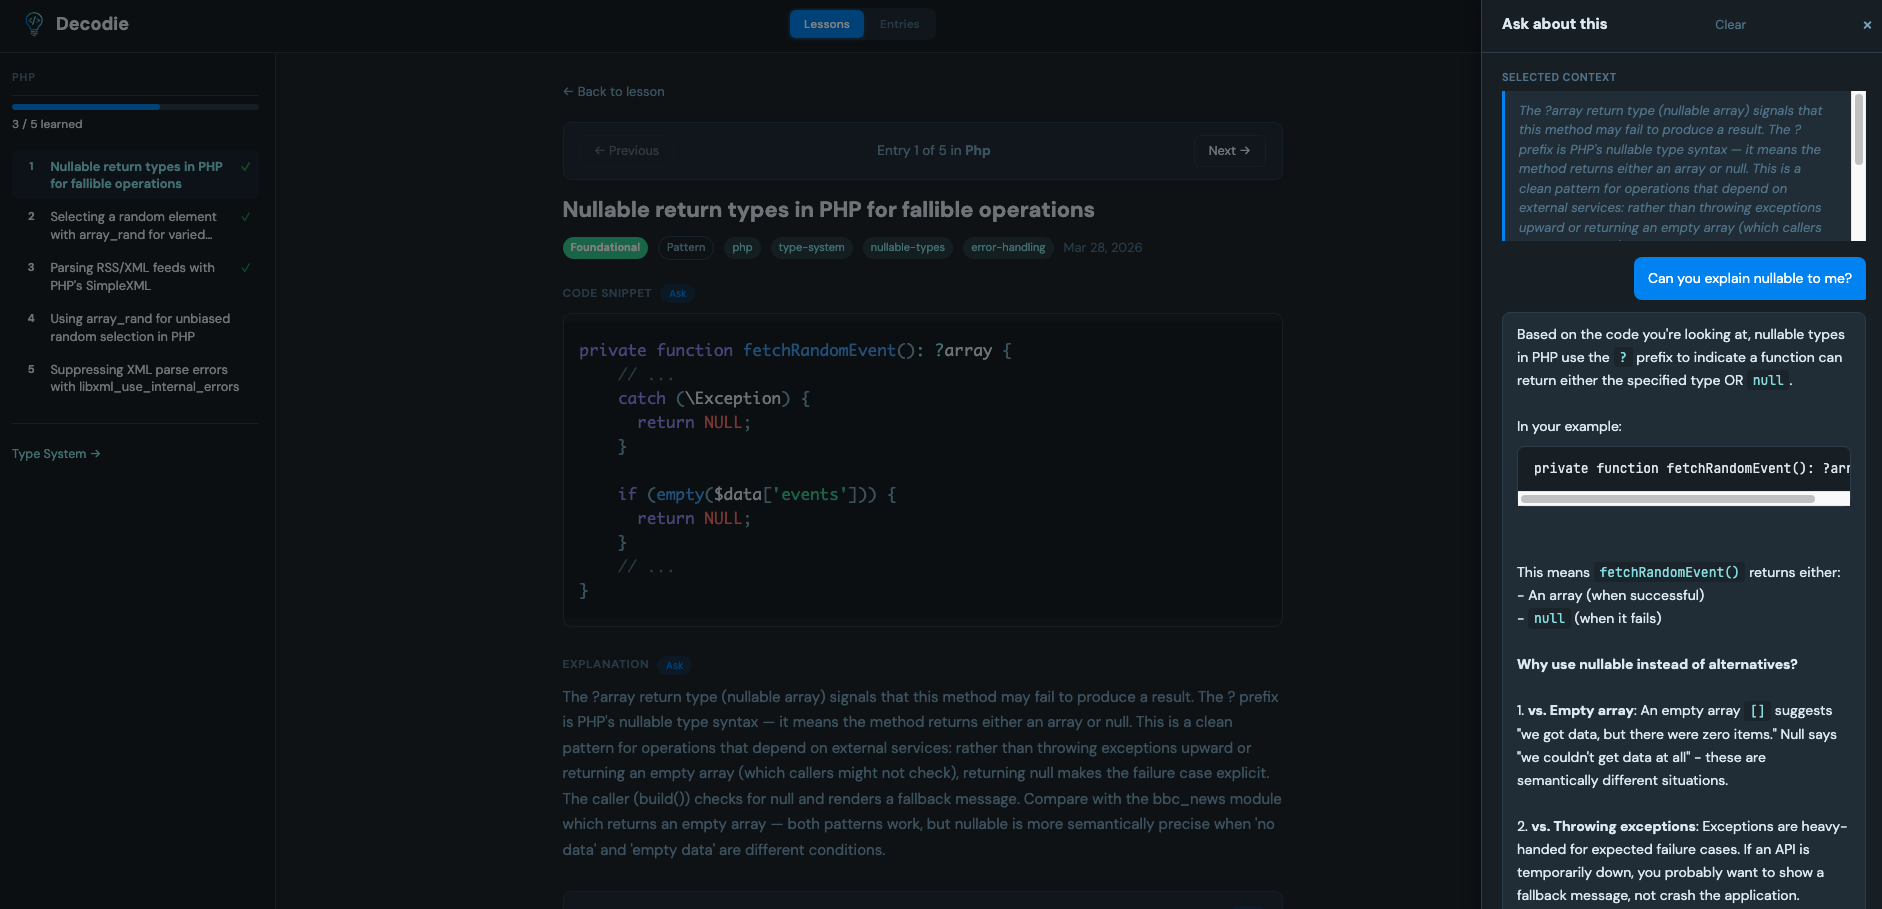
Task: Click the Decodie lightbulb logo icon
Action: pyautogui.click(x=34, y=24)
